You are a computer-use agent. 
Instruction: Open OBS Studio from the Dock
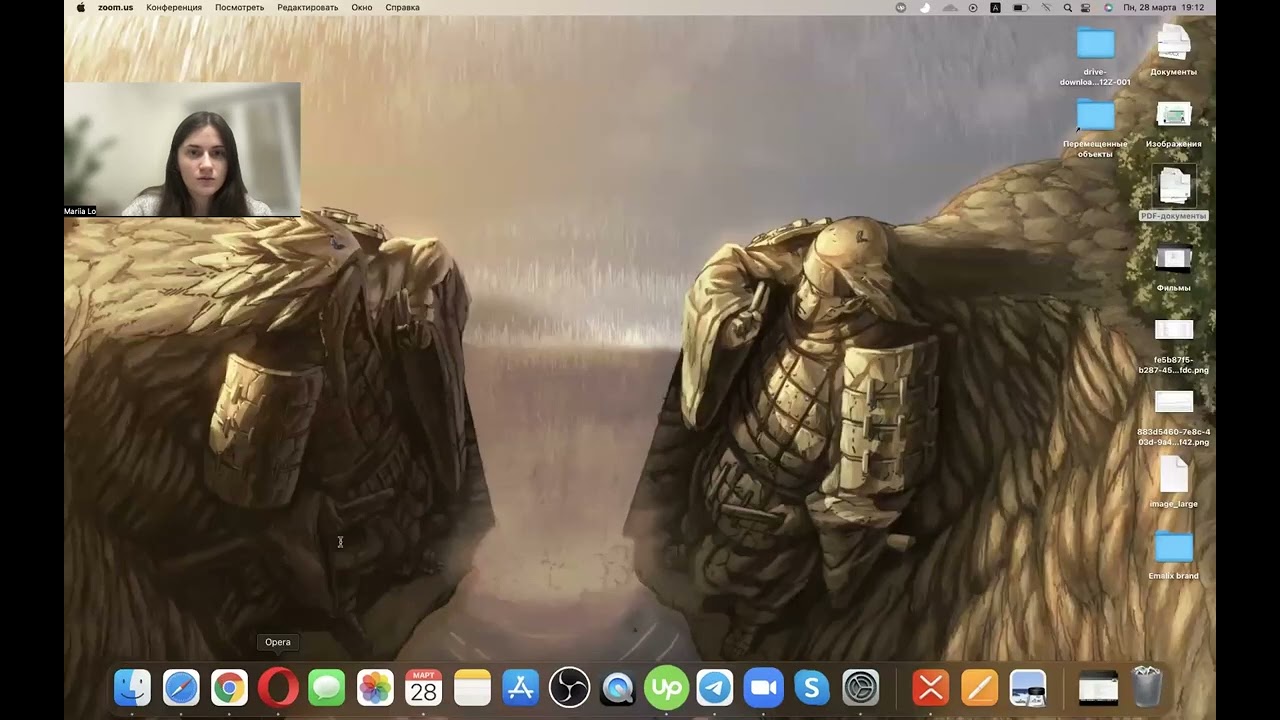click(569, 688)
